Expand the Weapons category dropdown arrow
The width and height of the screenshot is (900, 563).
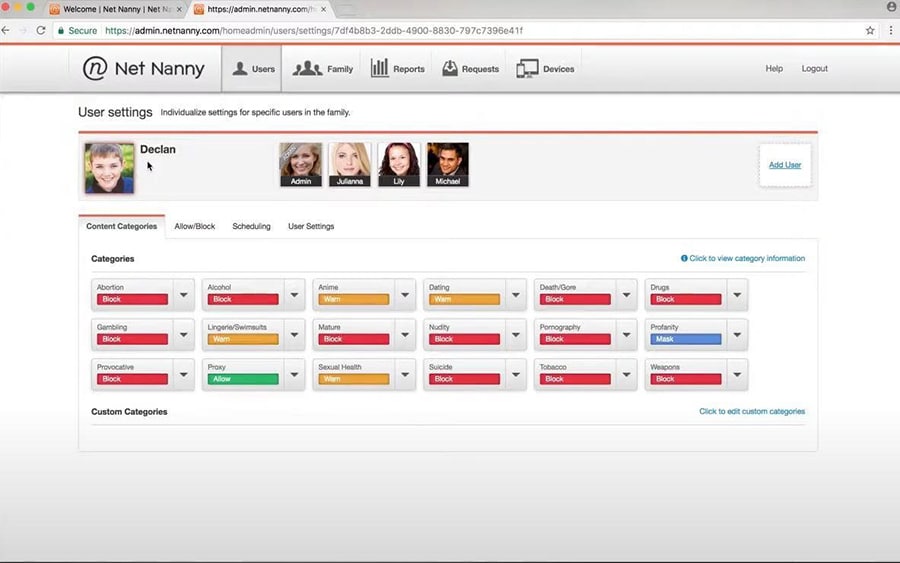pyautogui.click(x=737, y=375)
